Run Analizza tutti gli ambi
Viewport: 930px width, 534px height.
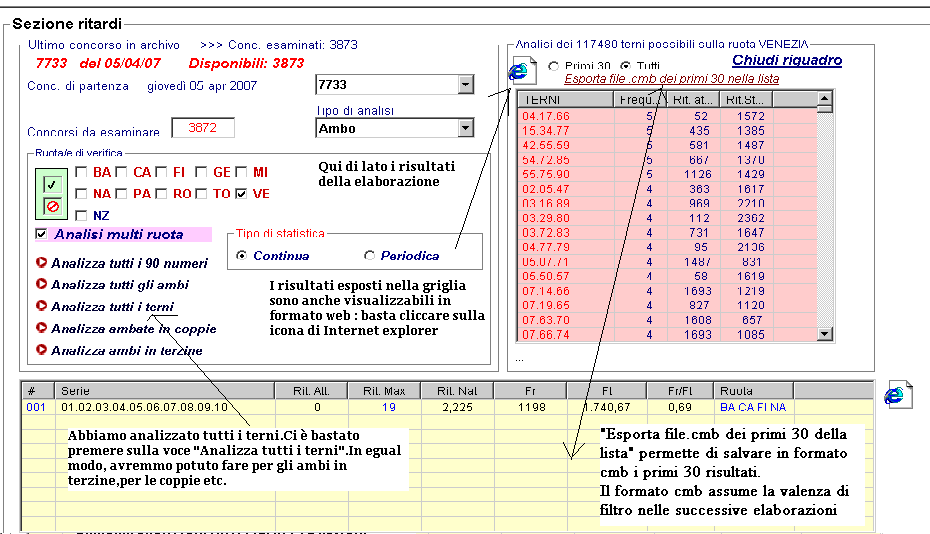pyautogui.click(x=120, y=285)
